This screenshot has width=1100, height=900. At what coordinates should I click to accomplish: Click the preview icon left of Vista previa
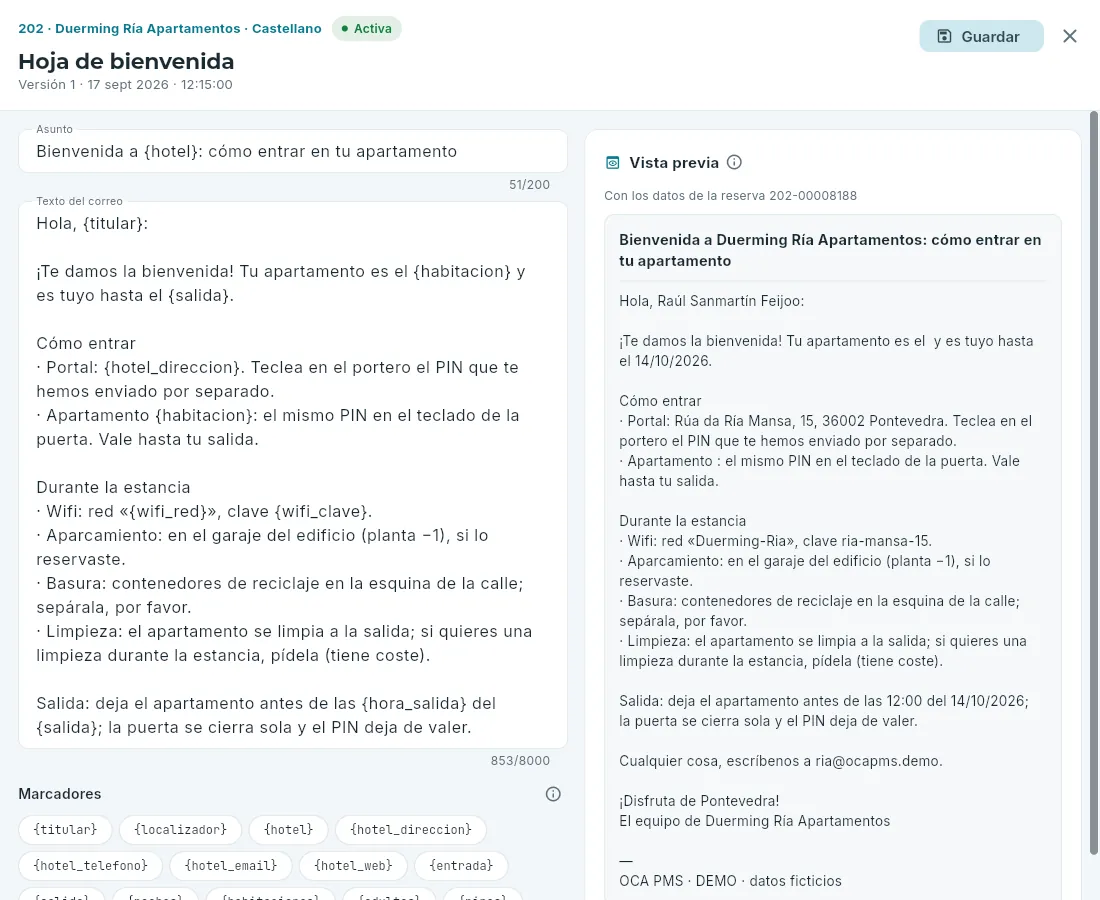[x=612, y=163]
